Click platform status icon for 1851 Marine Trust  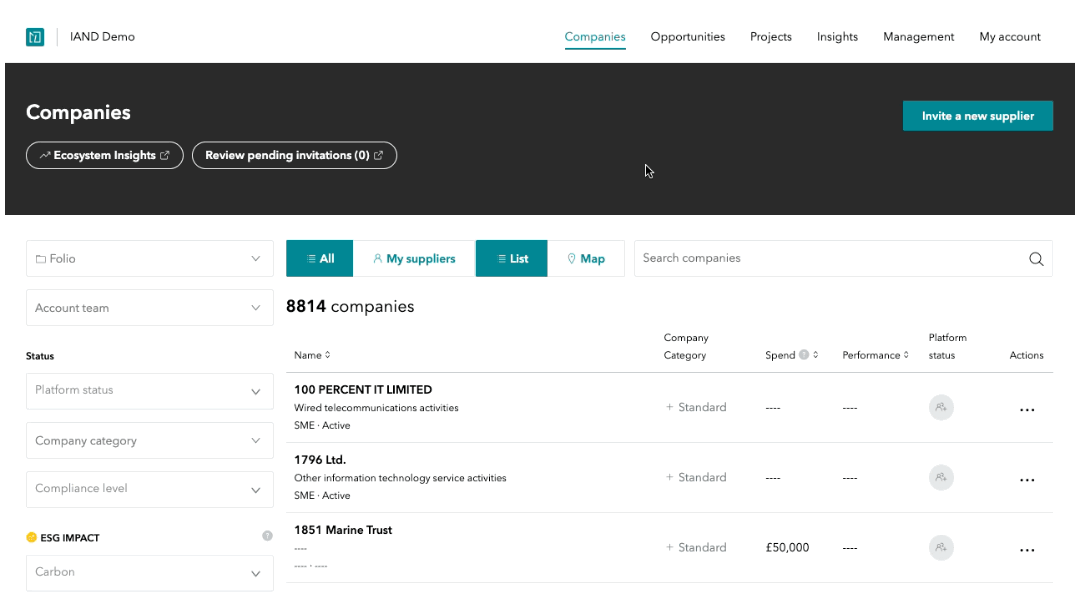pos(941,547)
